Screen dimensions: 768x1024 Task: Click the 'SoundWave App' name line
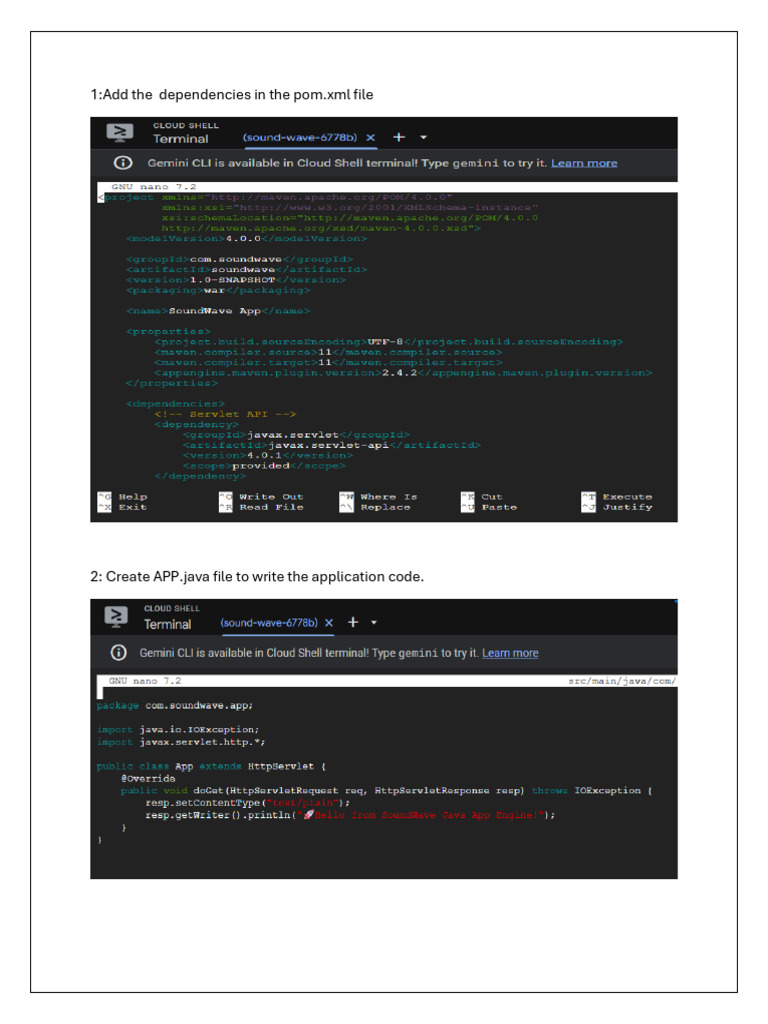tap(217, 311)
